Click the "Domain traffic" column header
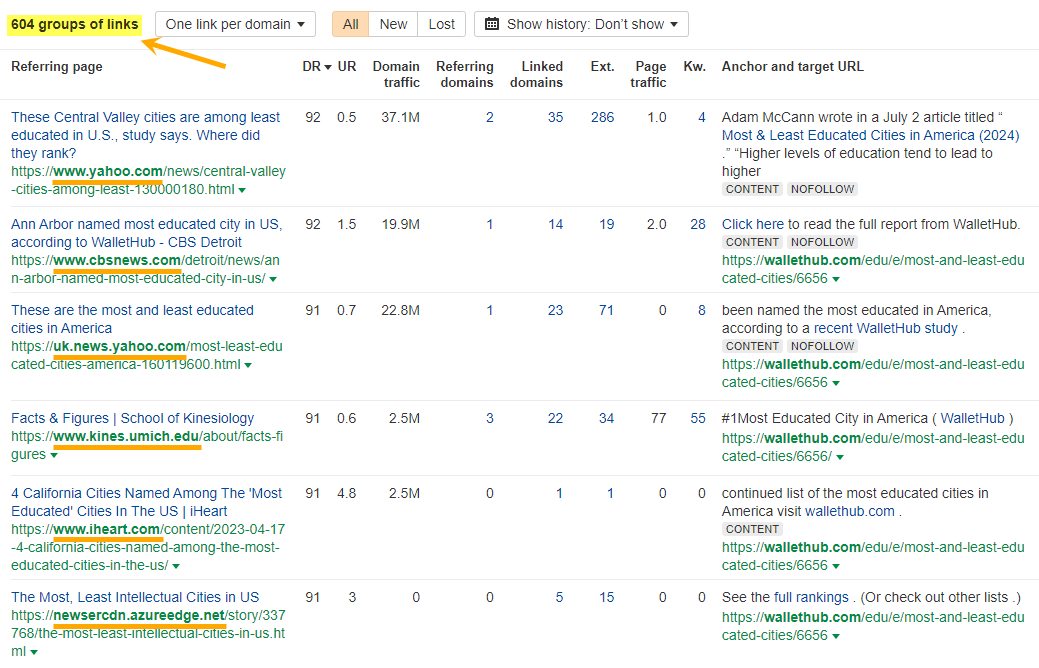Image resolution: width=1039 pixels, height=668 pixels. 396,74
